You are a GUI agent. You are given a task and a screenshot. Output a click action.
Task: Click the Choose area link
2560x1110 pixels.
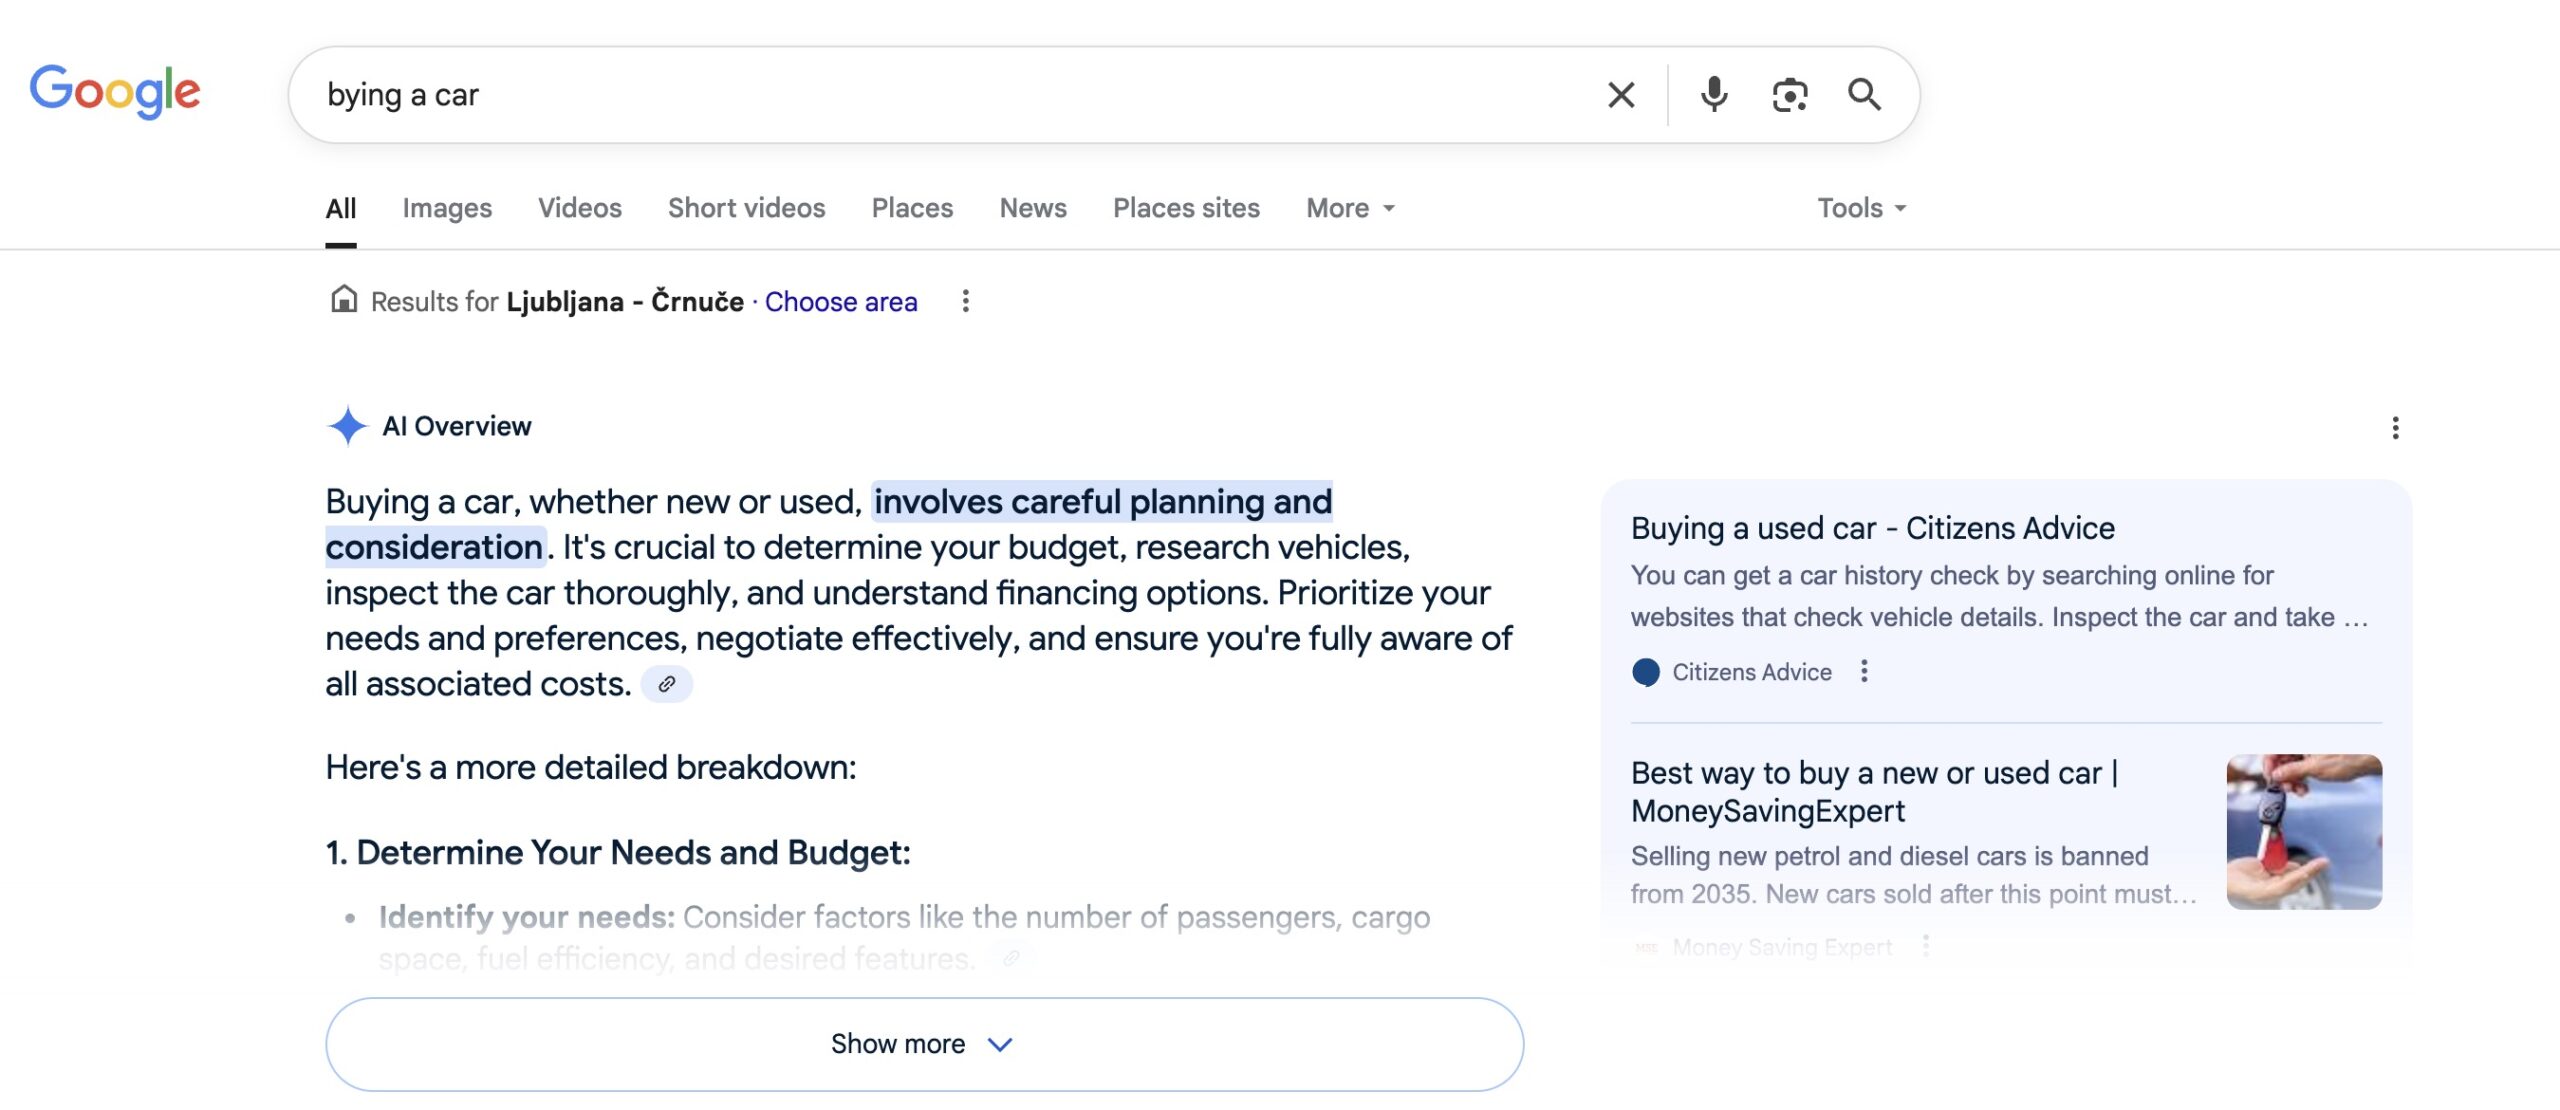click(840, 302)
